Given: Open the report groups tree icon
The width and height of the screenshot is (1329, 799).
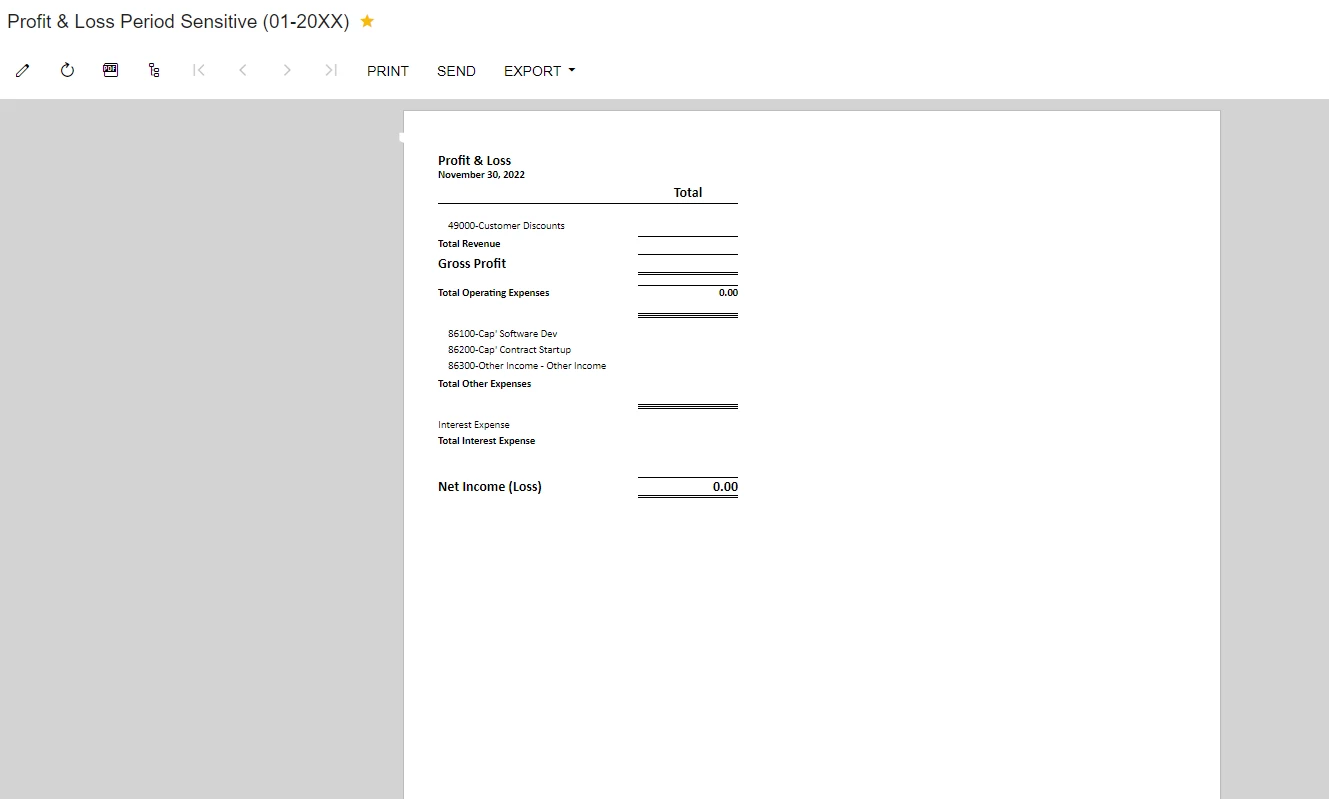Looking at the screenshot, I should pyautogui.click(x=154, y=70).
